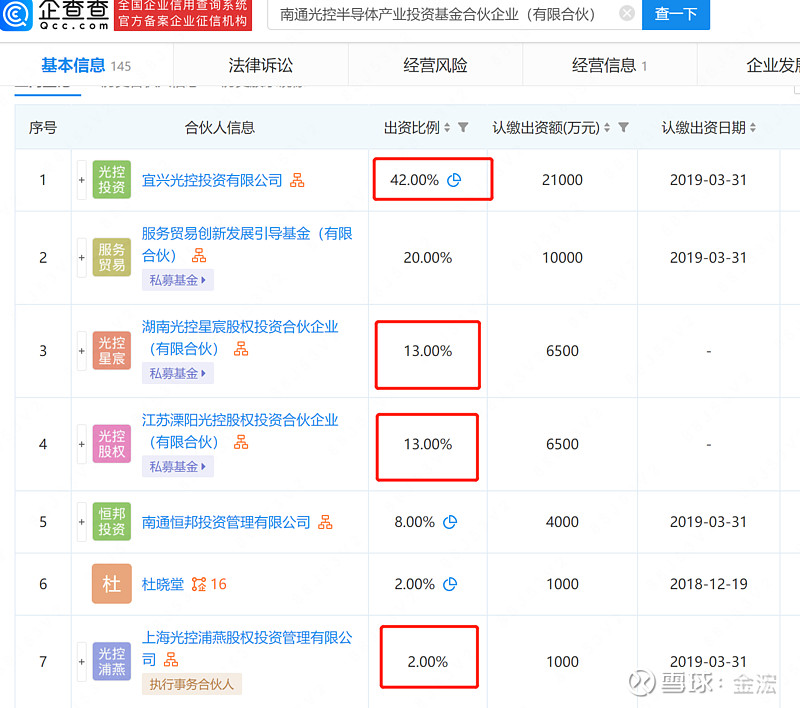Click the 恒邦投资 green logo badge

coord(112,521)
